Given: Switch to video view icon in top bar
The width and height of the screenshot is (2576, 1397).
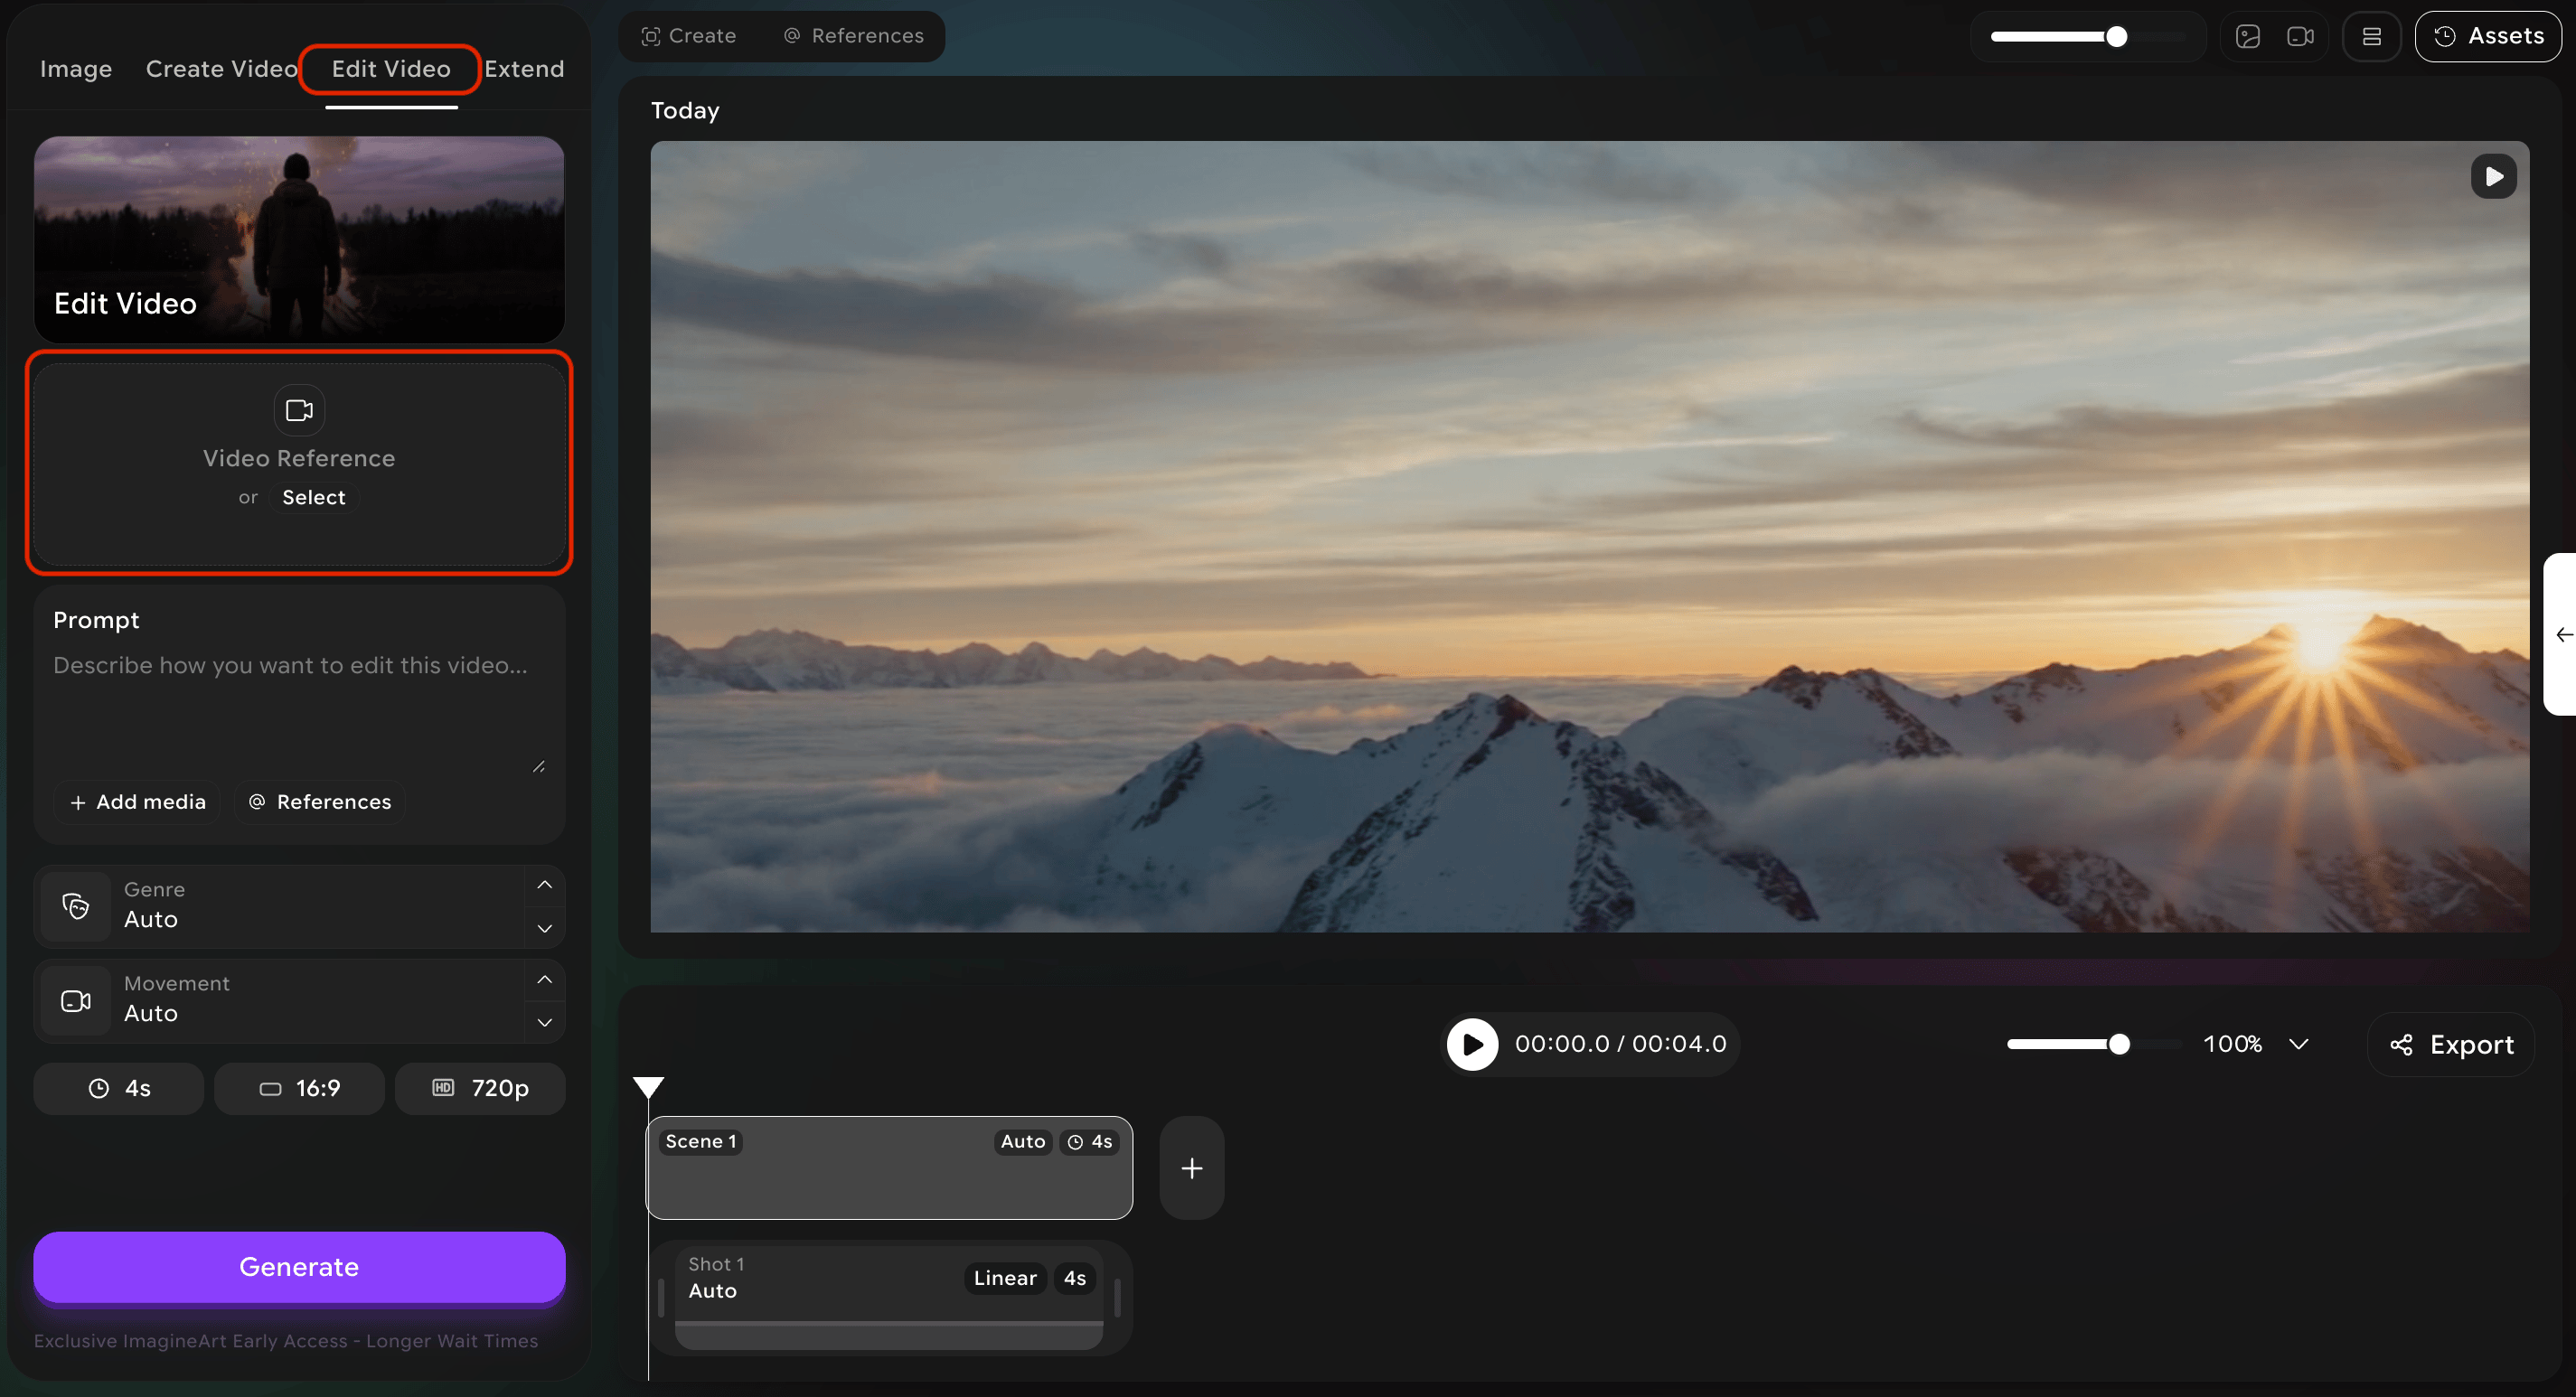Looking at the screenshot, I should pyautogui.click(x=2300, y=37).
